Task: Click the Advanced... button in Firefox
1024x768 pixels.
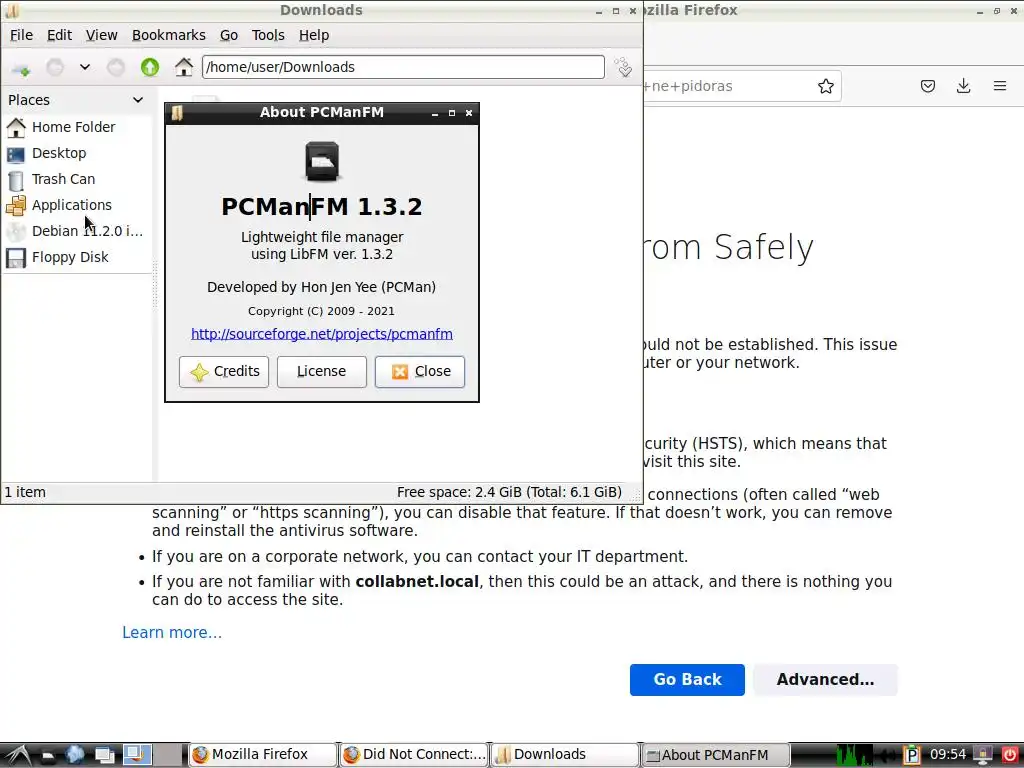Action: pos(825,680)
